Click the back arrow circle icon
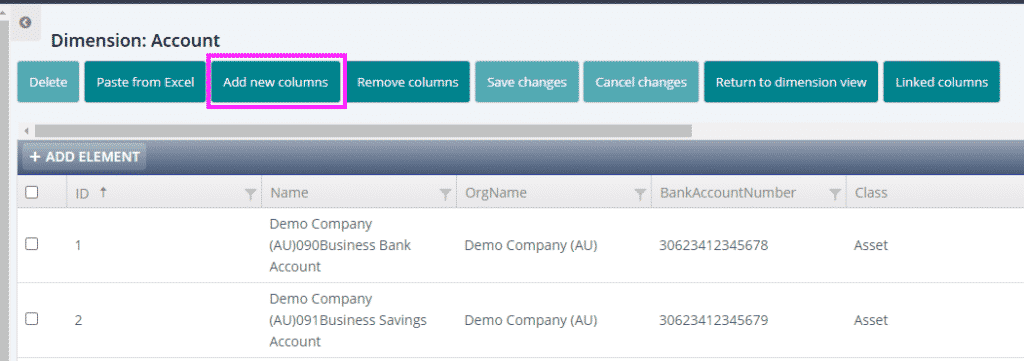This screenshot has width=1024, height=361. pyautogui.click(x=25, y=23)
